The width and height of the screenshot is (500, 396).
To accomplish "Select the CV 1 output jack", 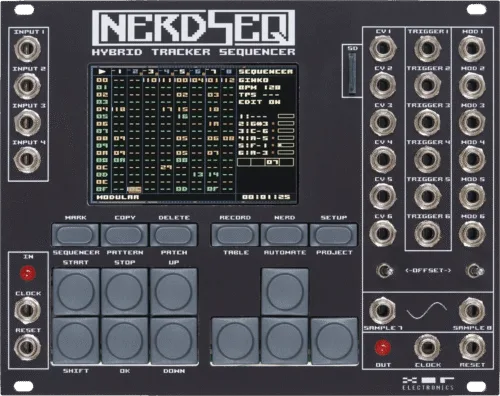I will pos(383,48).
